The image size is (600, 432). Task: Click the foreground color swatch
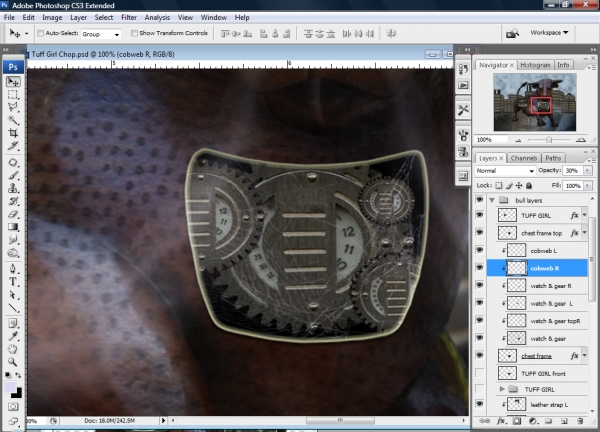pos(10,386)
